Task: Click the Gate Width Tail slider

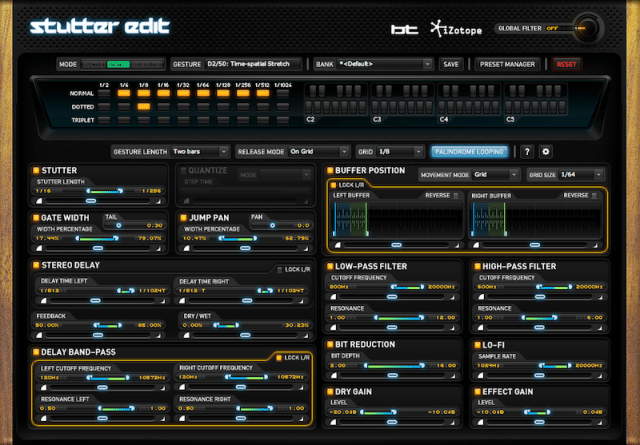Action: [134, 225]
